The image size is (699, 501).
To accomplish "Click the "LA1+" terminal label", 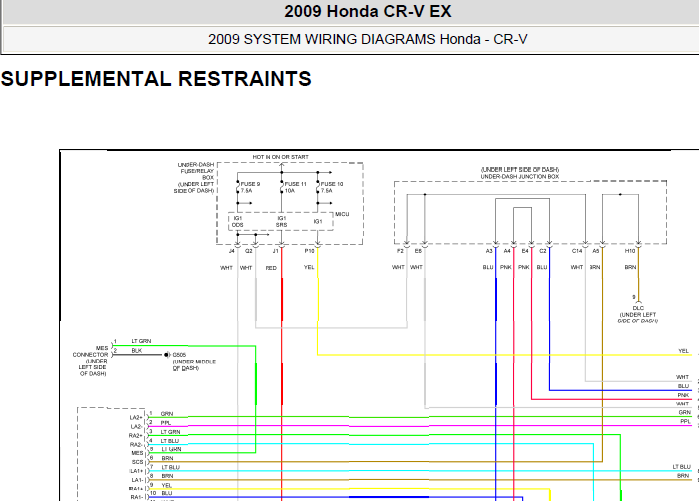I will (x=136, y=471).
